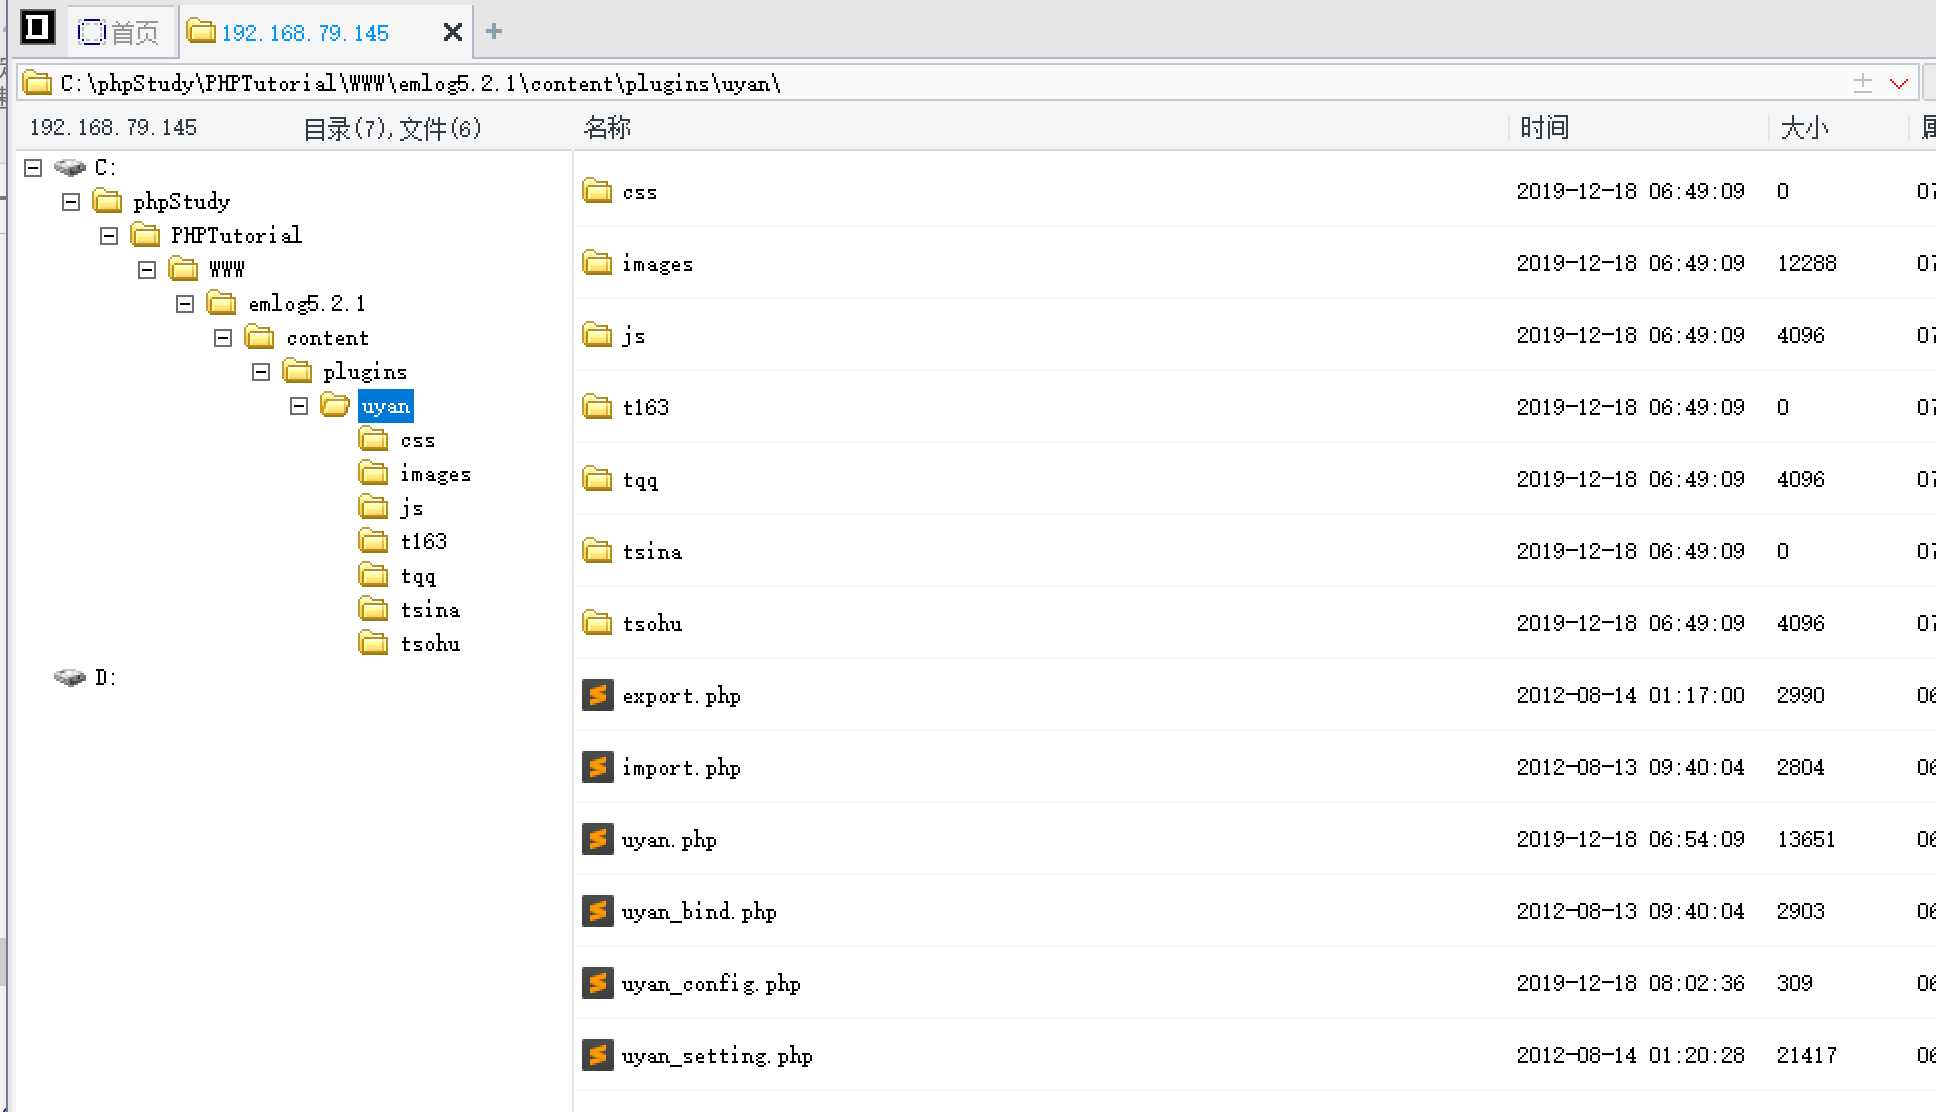Screen dimensions: 1936x1112
Task: Click the app logo icon at top left
Action: tap(37, 27)
